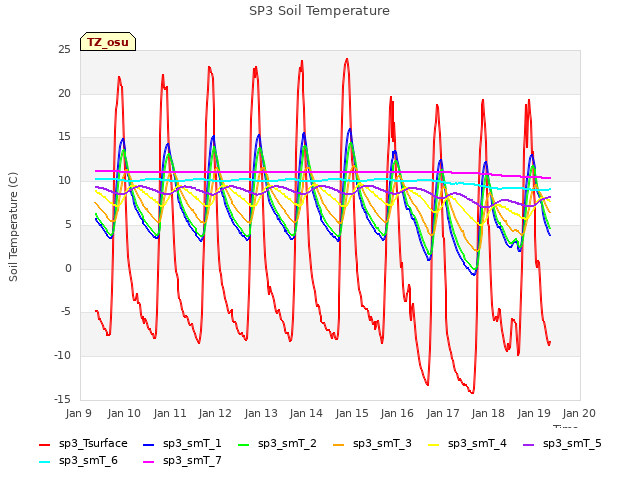Click the Jan 14 x-axis tick label
Screen dimensions: 640x480
306,413
